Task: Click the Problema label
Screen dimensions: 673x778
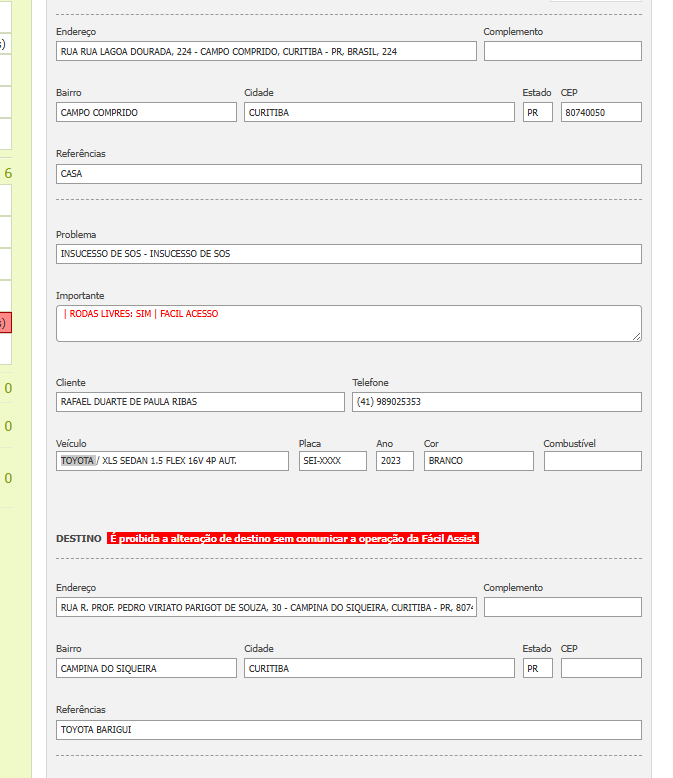Action: 76,234
